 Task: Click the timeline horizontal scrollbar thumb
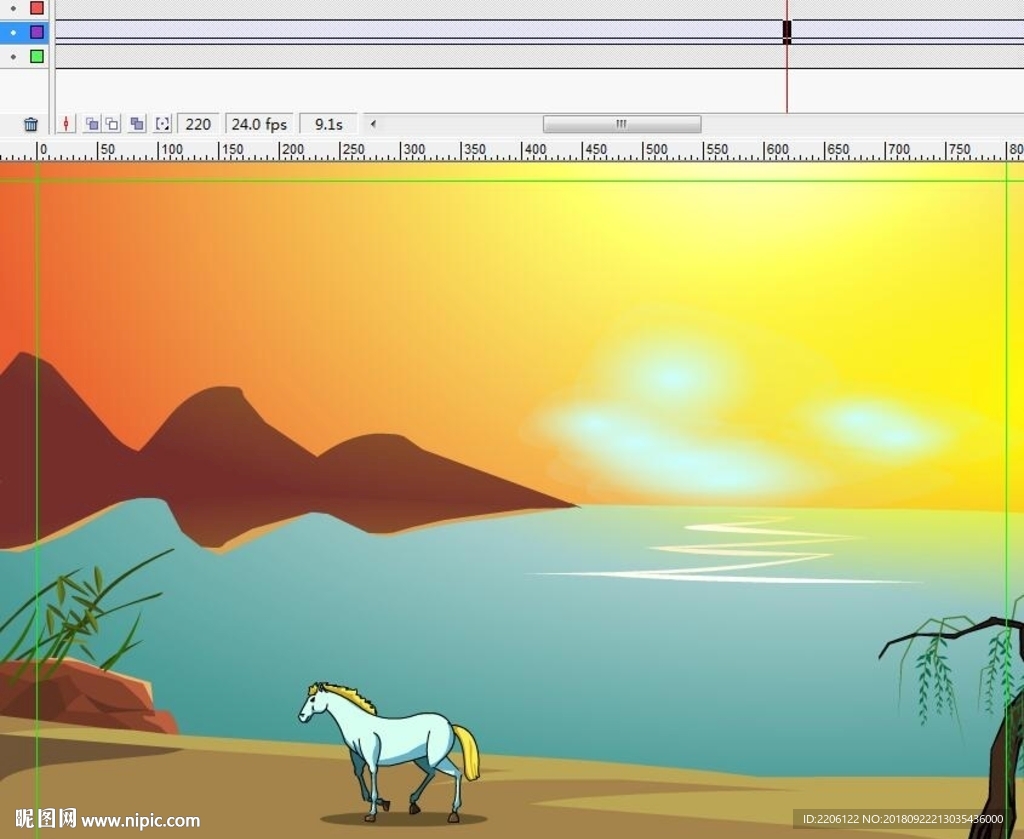(622, 124)
